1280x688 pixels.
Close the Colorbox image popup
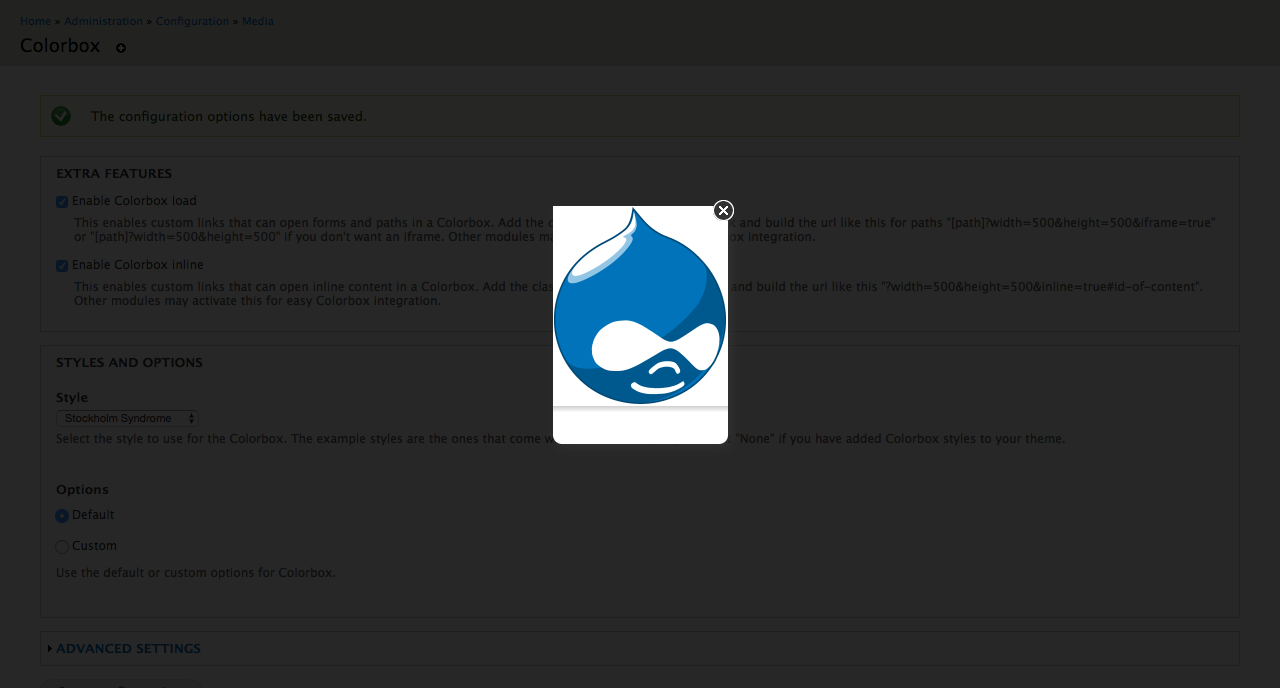click(x=723, y=210)
